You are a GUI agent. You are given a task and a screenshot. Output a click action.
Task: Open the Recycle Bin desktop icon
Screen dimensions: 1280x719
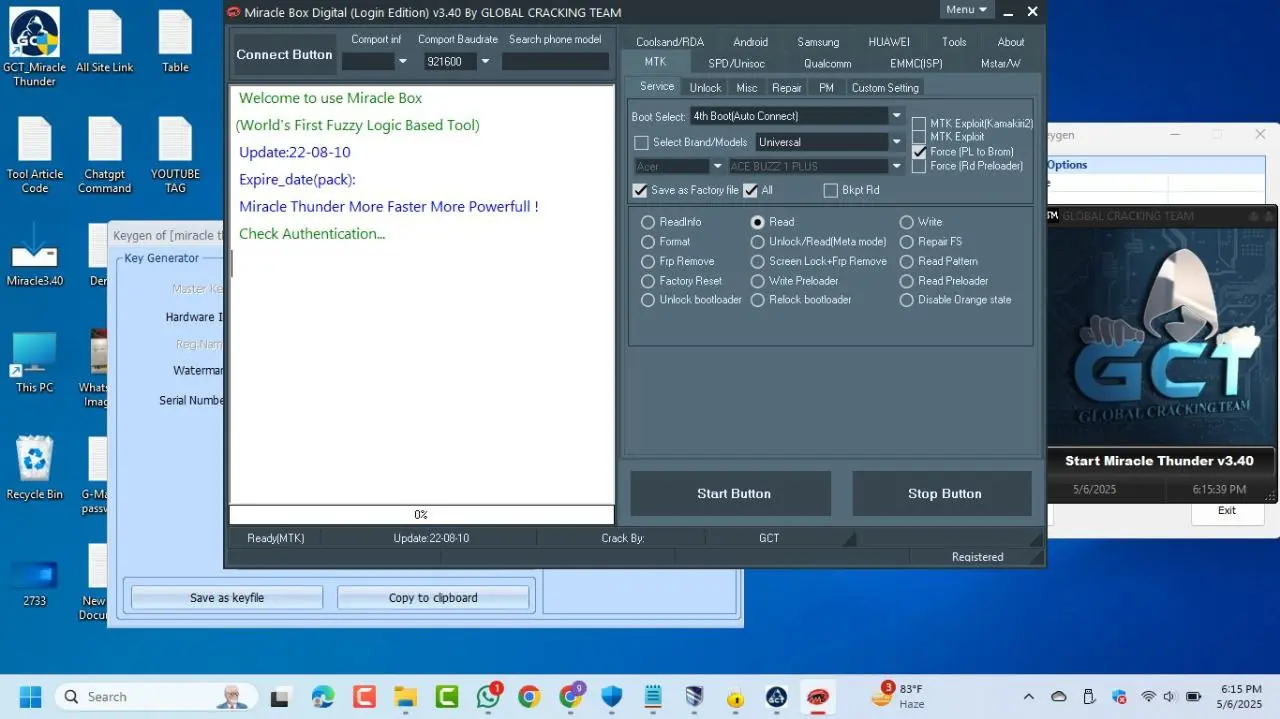pyautogui.click(x=34, y=468)
